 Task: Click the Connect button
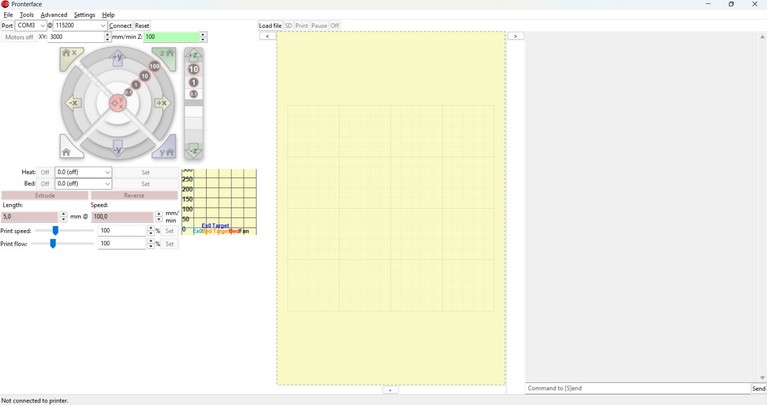(120, 26)
